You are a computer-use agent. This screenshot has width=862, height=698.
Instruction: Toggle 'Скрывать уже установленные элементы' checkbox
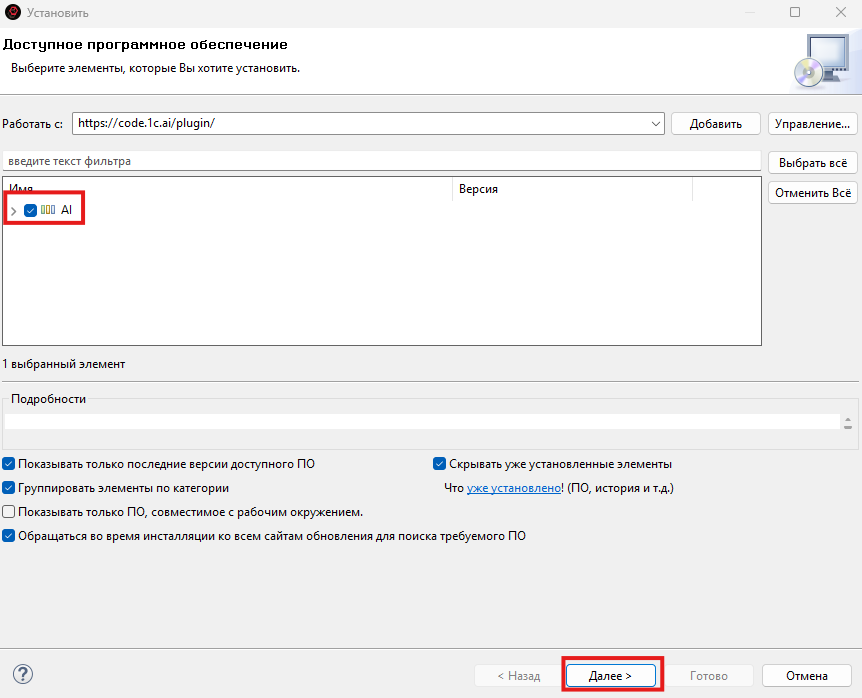439,464
